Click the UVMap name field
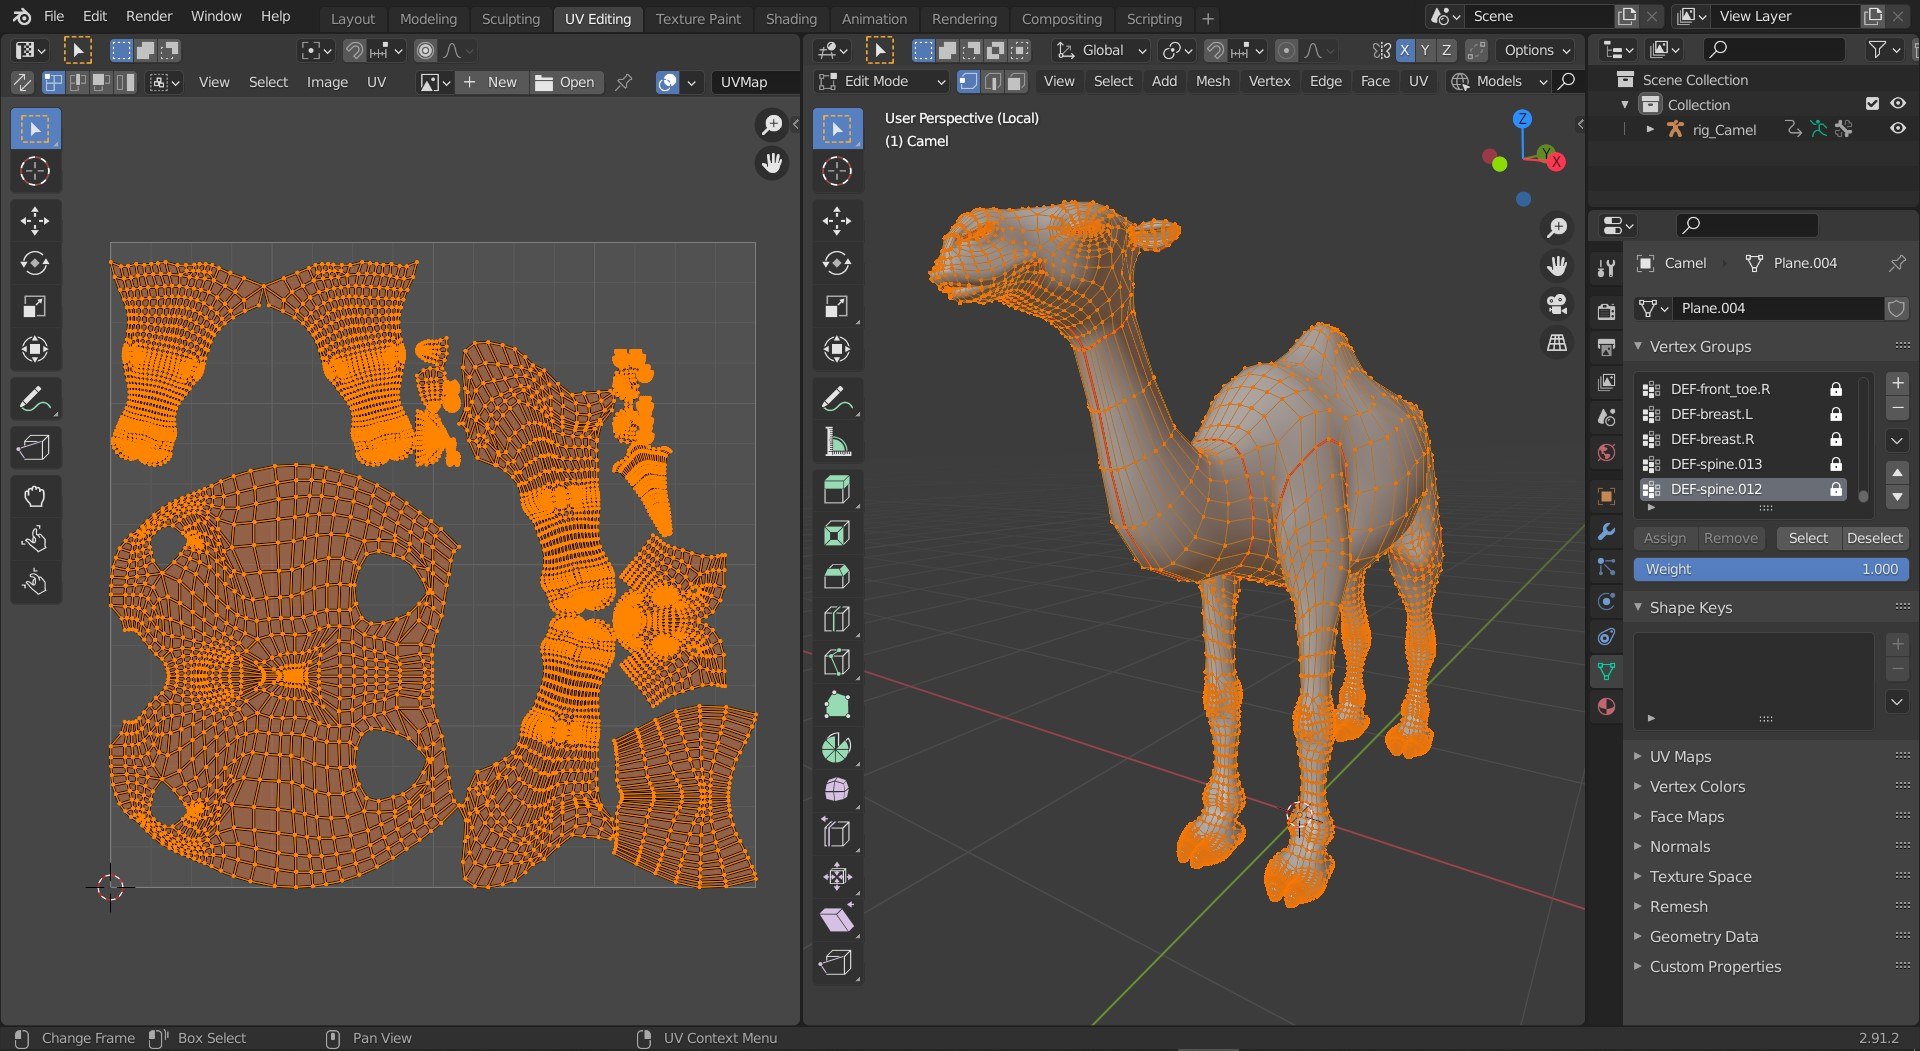1920x1051 pixels. click(x=755, y=82)
